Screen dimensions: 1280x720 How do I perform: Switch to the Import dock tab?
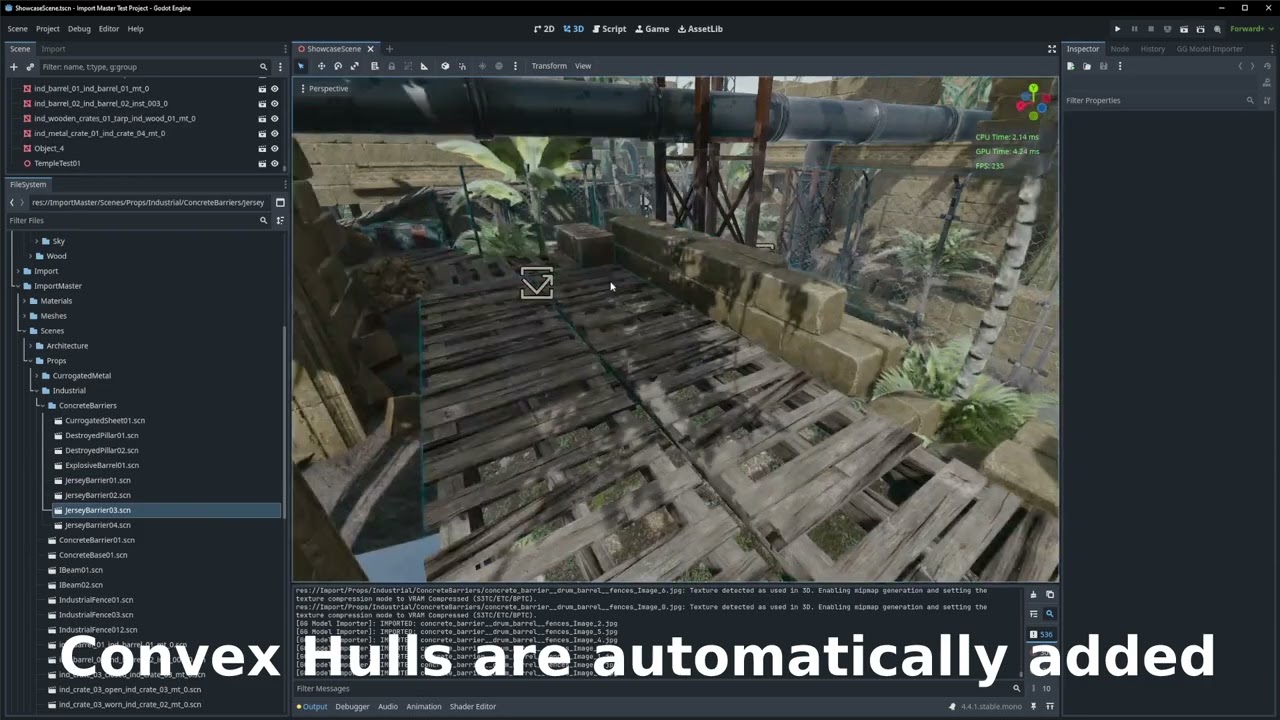coord(53,49)
